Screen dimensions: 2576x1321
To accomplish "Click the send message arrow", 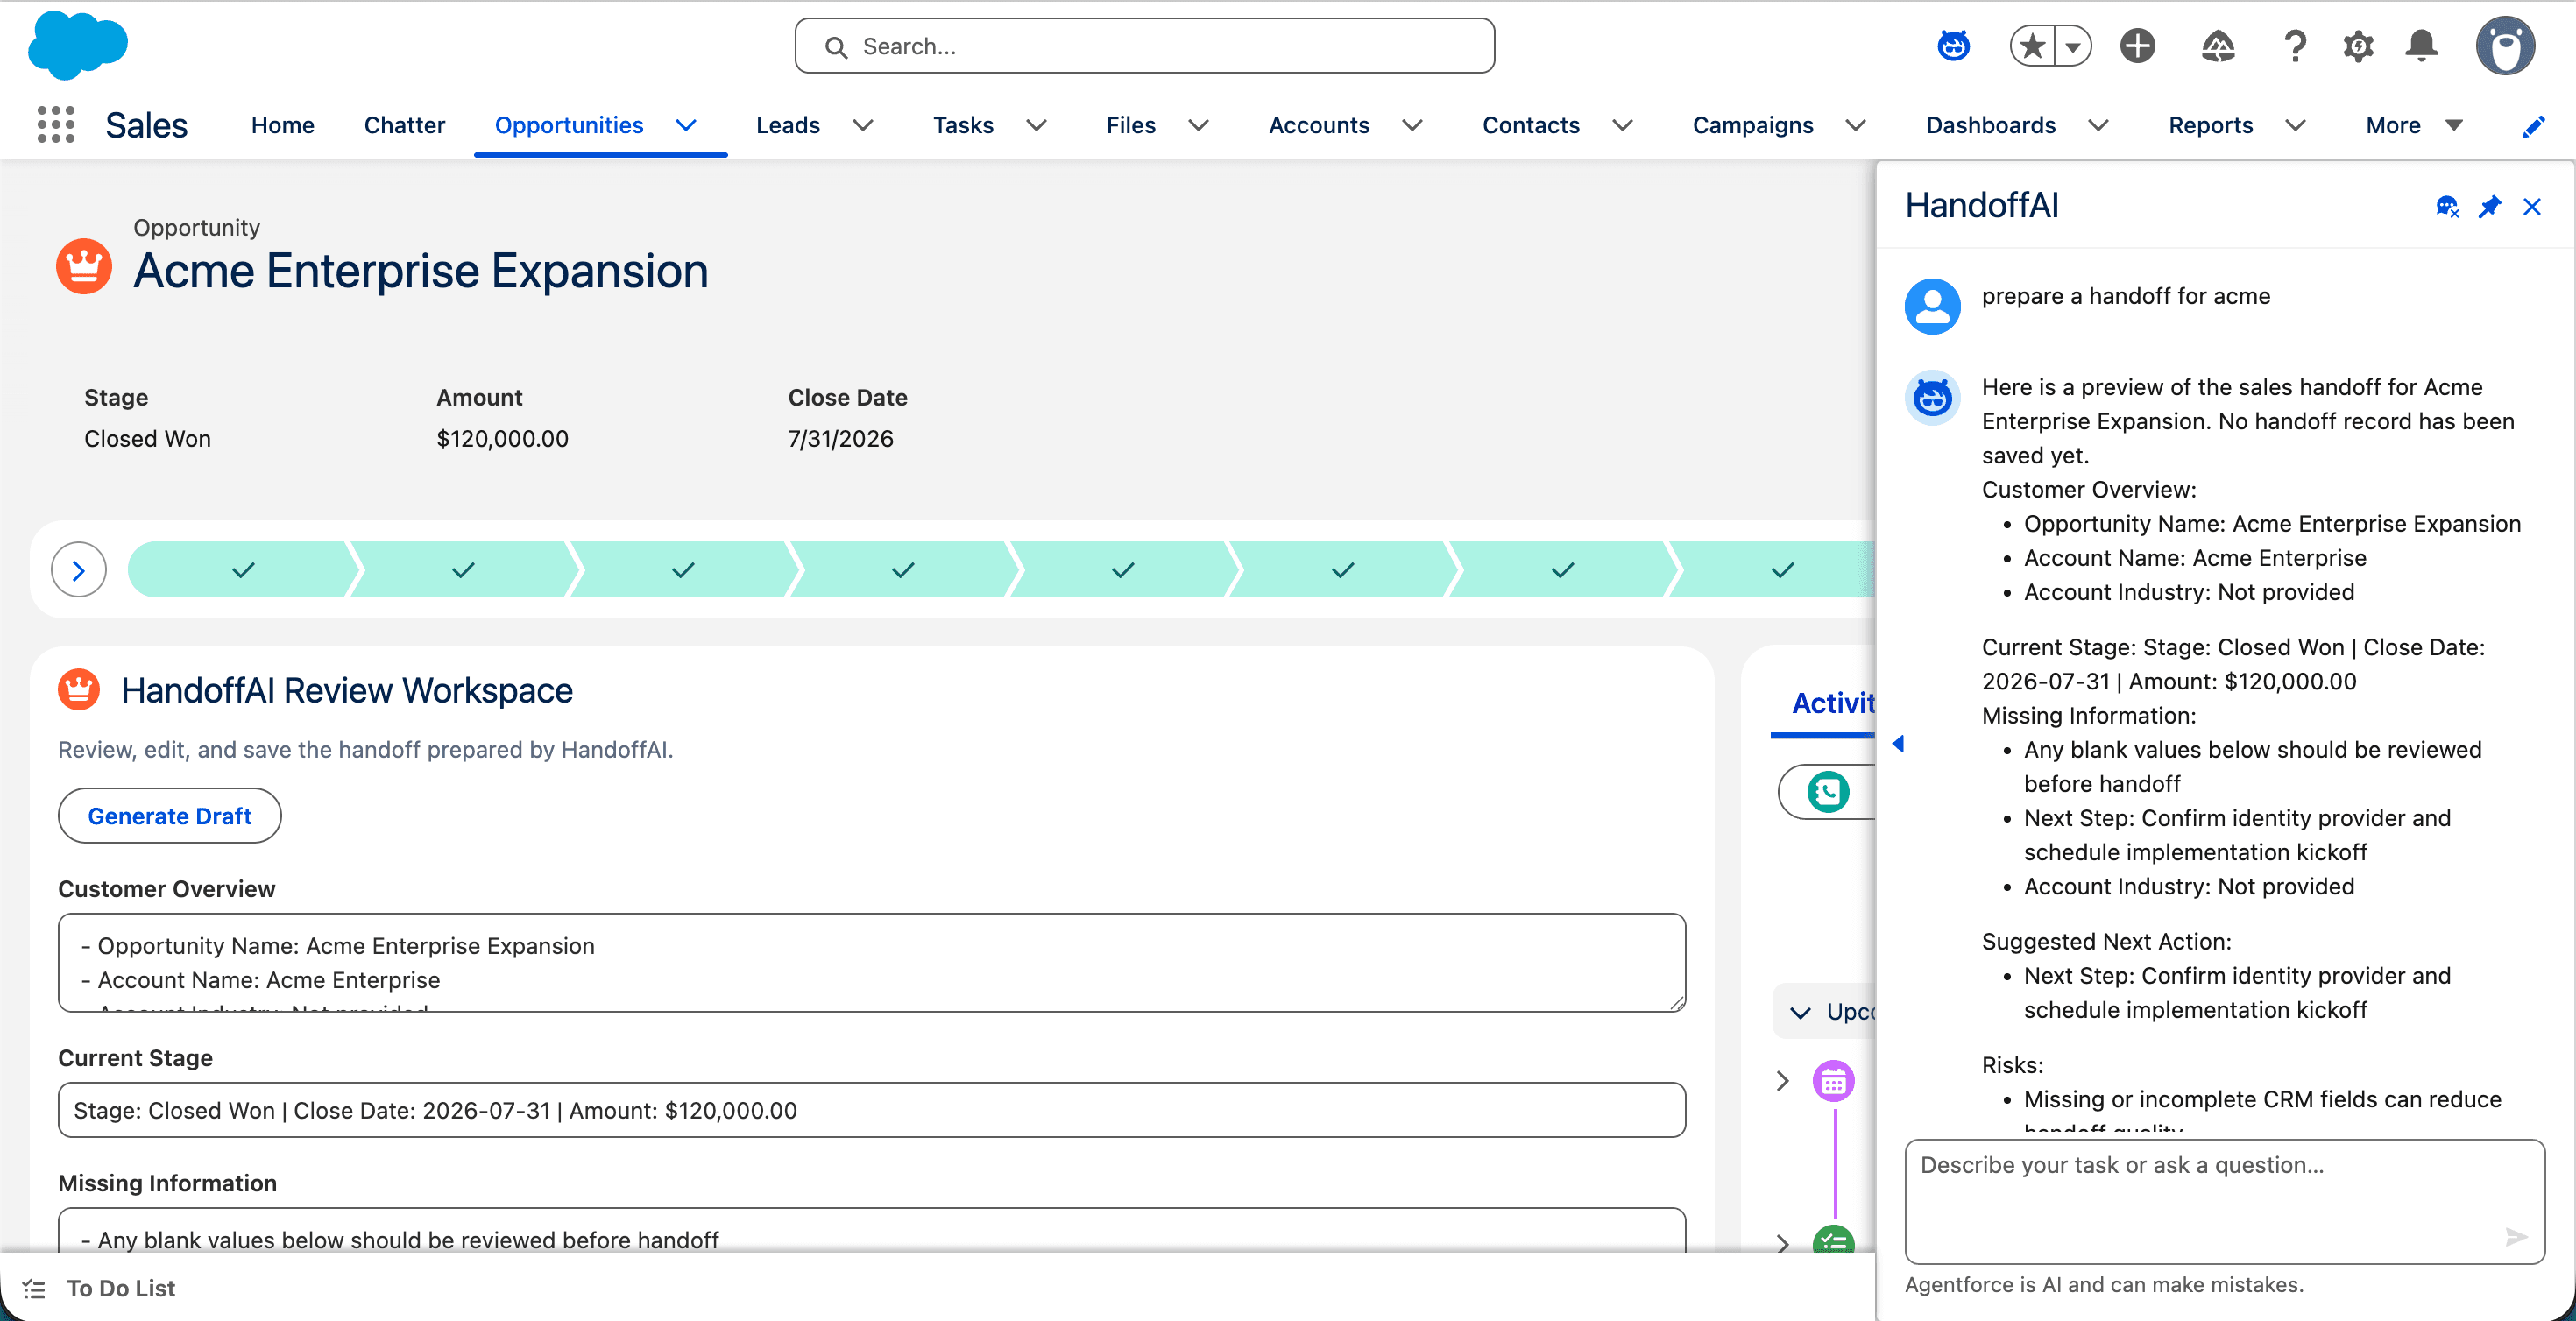I will (2516, 1237).
